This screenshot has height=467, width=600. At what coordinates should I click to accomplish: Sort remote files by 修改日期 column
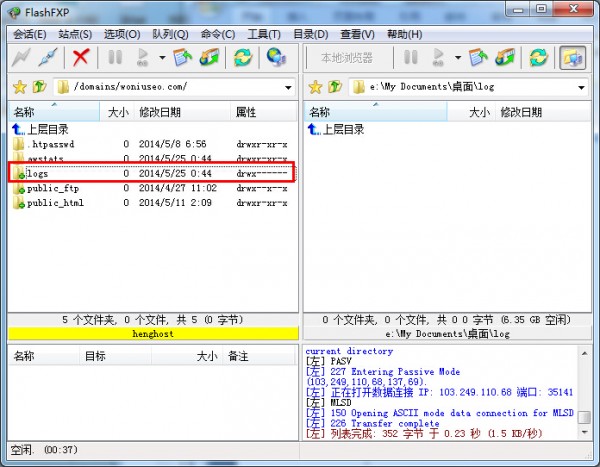[160, 112]
